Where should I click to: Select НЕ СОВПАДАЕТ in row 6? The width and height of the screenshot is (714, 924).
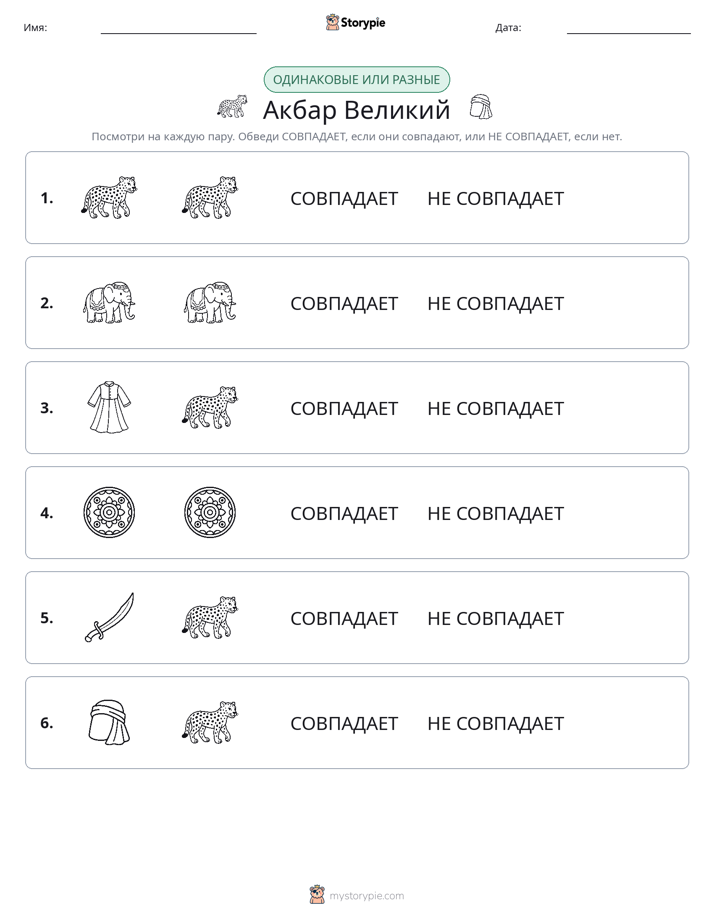click(x=495, y=723)
